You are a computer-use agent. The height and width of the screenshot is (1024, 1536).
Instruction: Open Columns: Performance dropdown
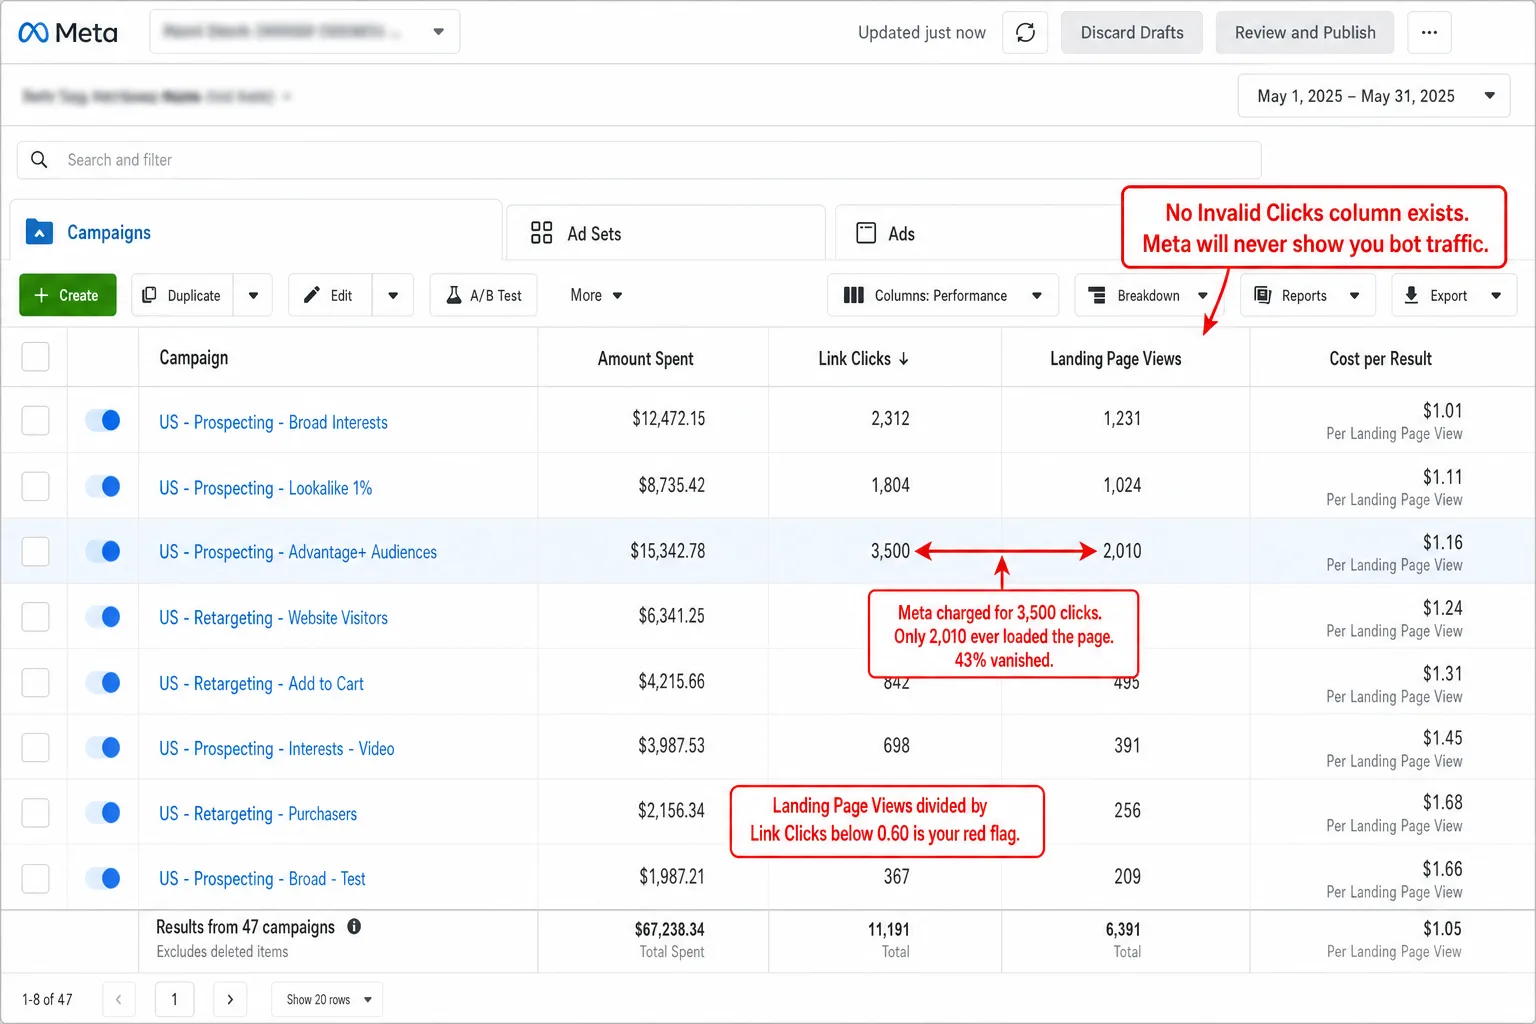(943, 295)
